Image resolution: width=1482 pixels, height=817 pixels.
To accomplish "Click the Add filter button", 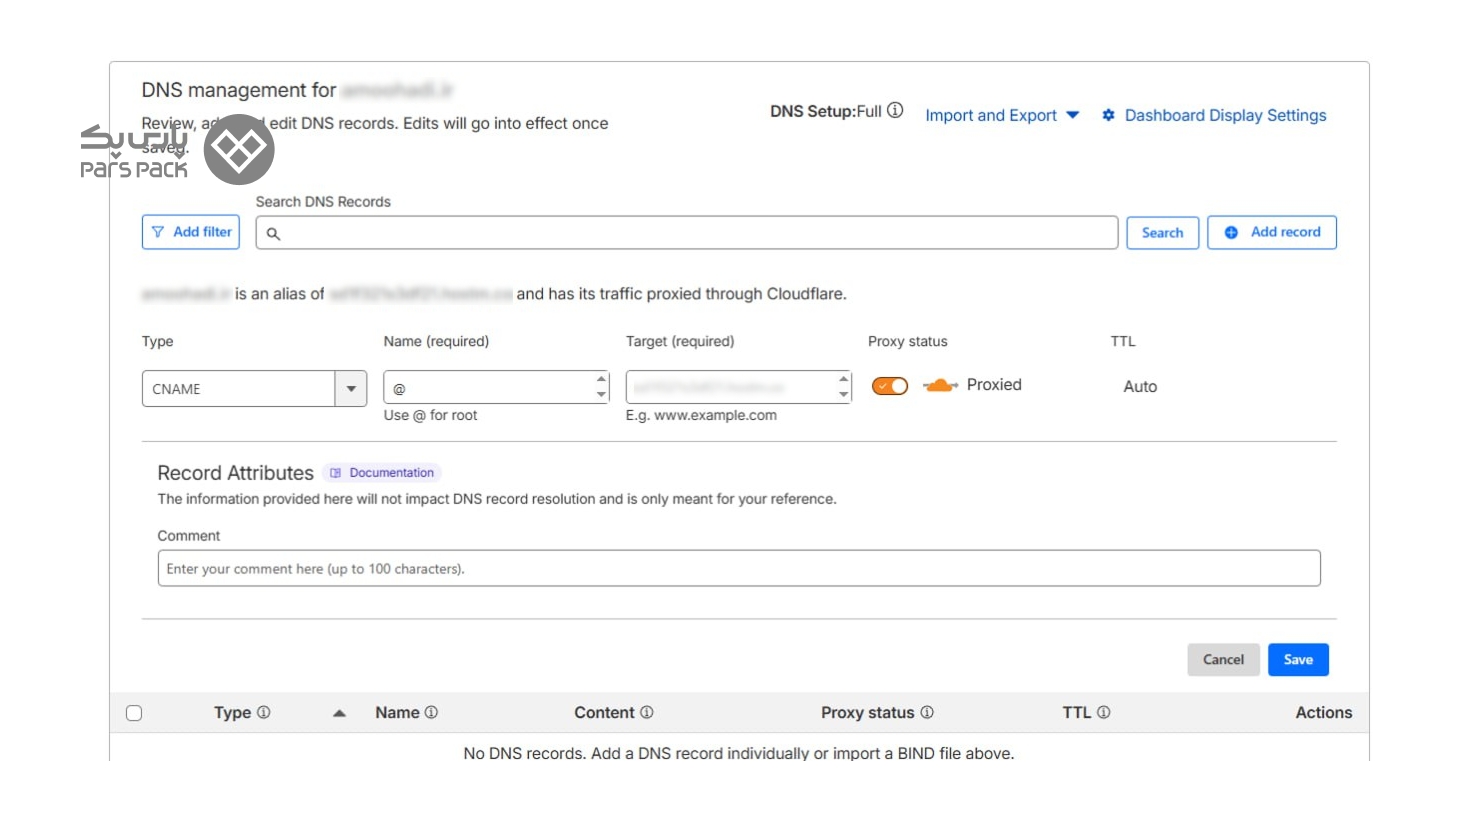I will [191, 232].
